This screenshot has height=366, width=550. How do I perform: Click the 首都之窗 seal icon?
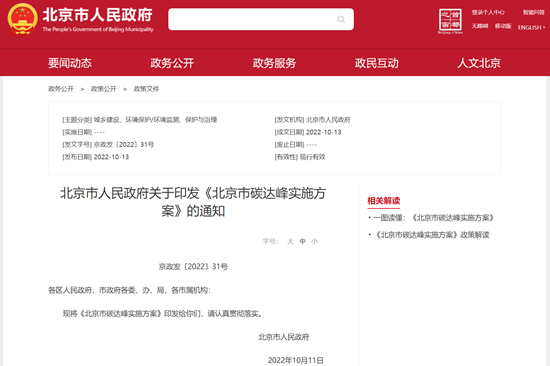pyautogui.click(x=450, y=21)
